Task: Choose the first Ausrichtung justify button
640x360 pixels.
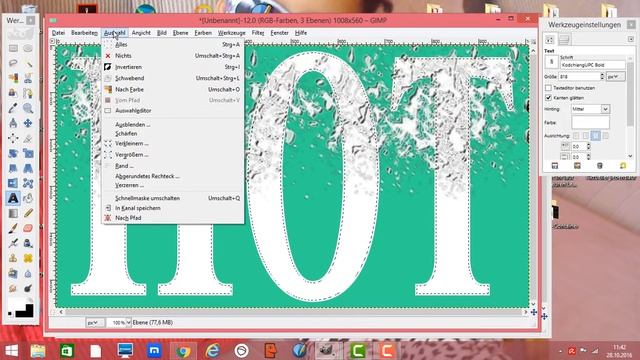Action: pyautogui.click(x=576, y=136)
